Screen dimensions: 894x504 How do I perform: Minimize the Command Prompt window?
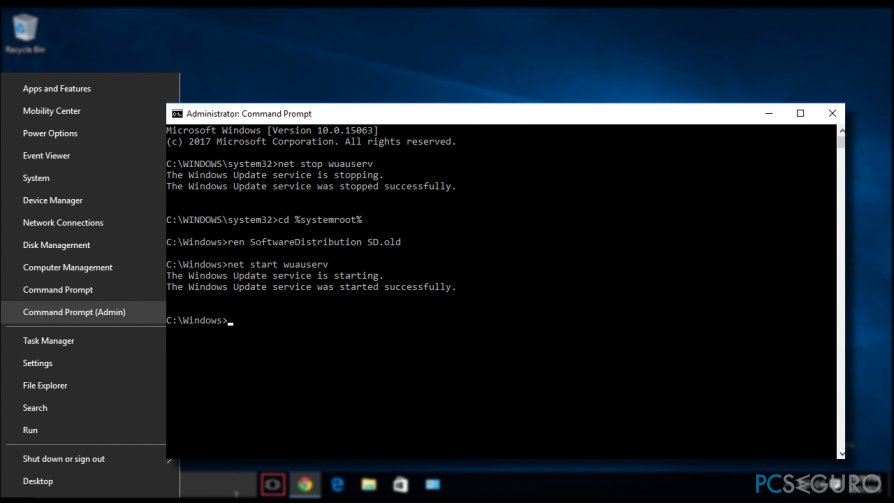769,113
